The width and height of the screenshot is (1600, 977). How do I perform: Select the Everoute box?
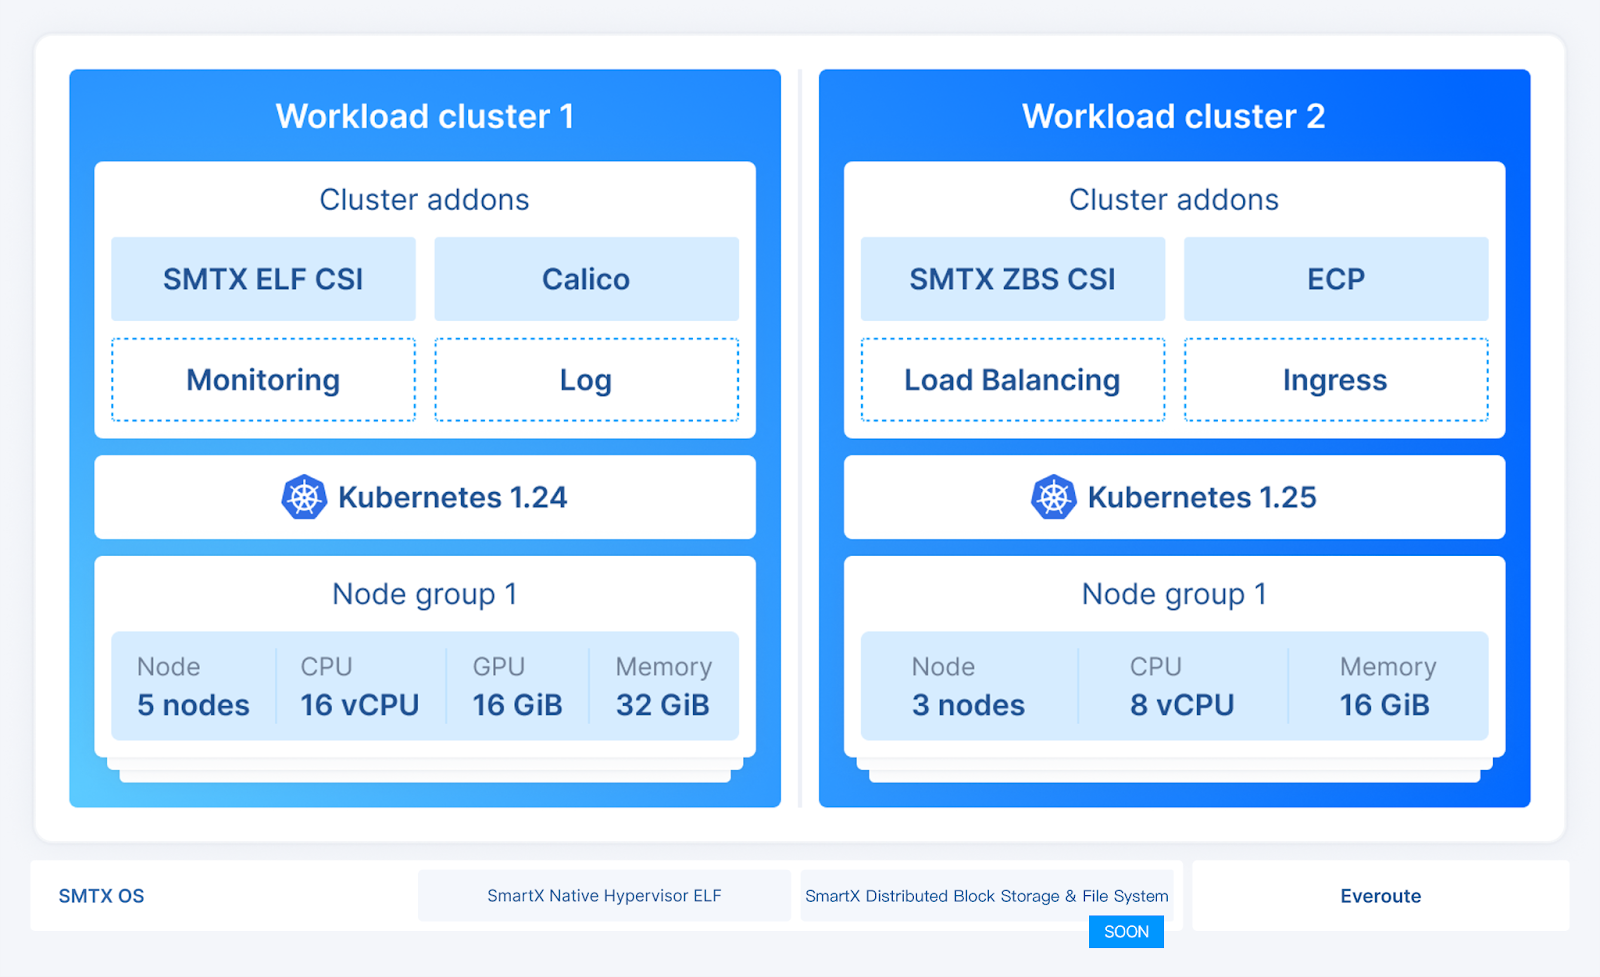1381,896
